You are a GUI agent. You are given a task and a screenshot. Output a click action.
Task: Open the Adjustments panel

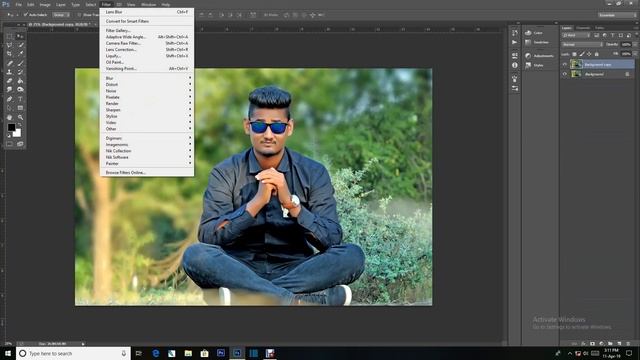[x=539, y=56]
